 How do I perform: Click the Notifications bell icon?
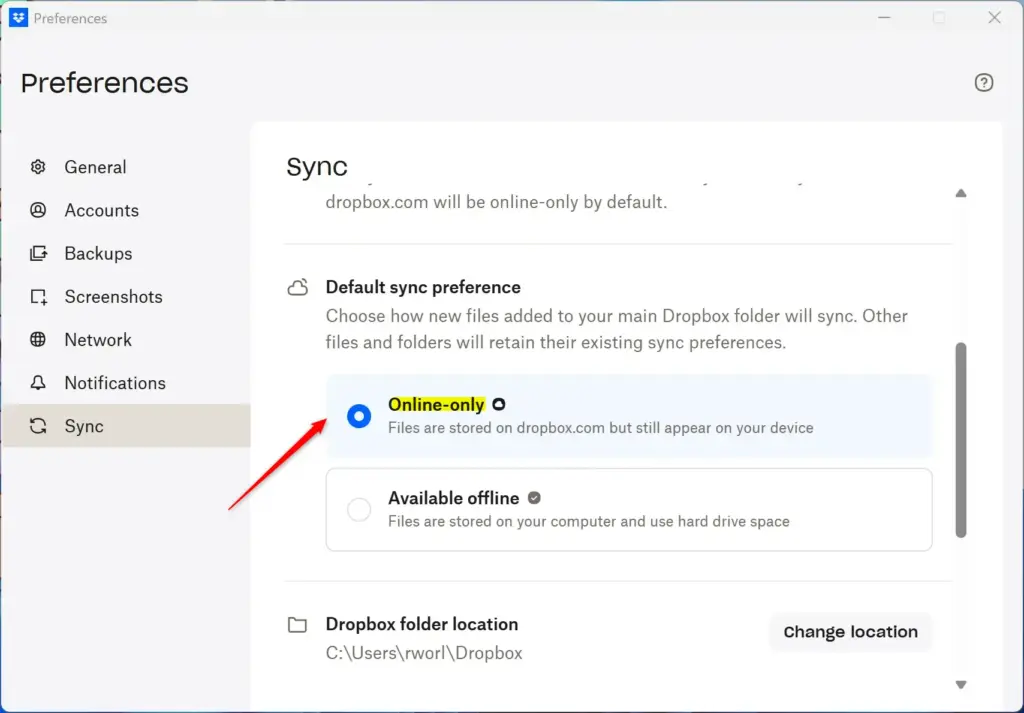(x=38, y=383)
